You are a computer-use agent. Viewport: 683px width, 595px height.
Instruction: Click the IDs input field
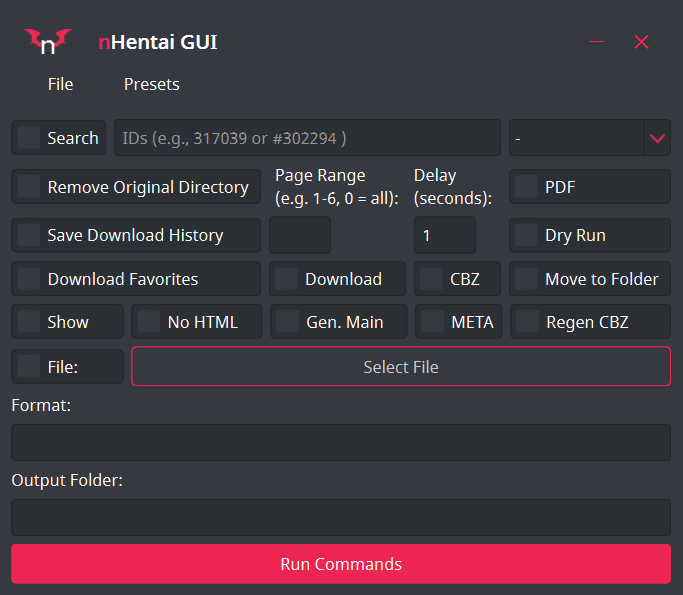pyautogui.click(x=307, y=138)
